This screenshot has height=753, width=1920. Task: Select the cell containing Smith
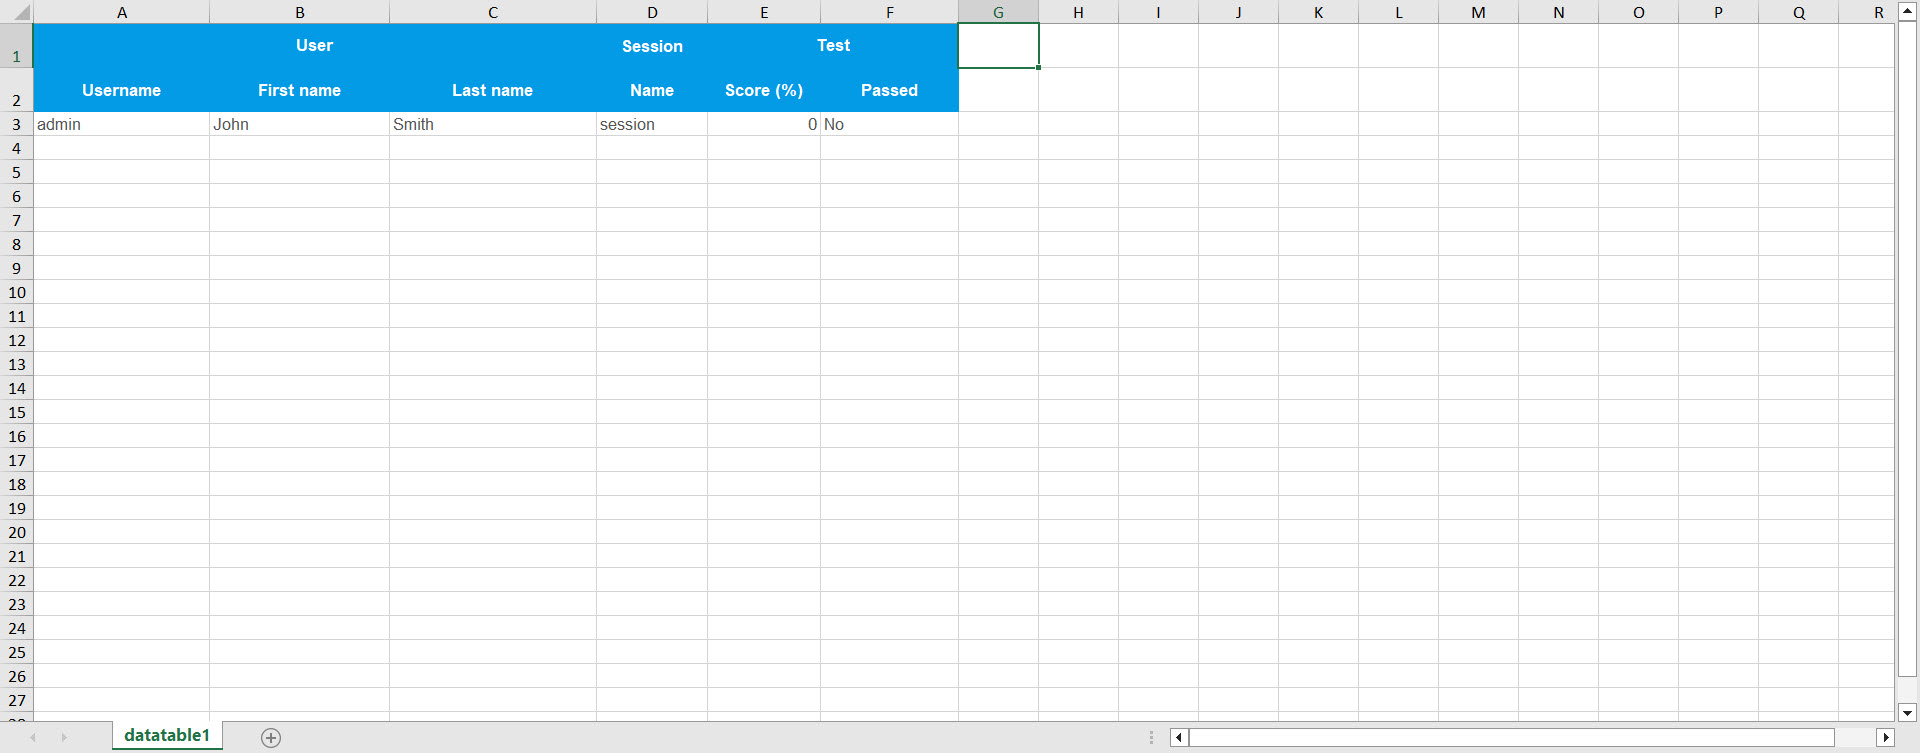(x=492, y=124)
